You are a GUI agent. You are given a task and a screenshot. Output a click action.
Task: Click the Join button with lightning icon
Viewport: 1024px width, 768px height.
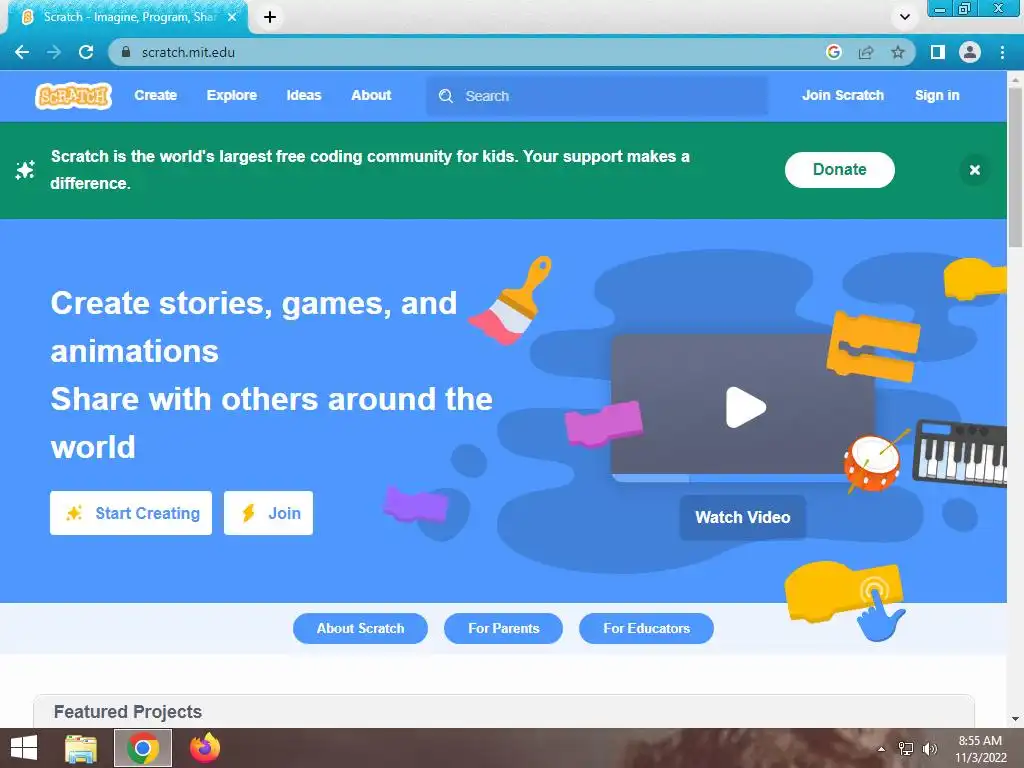268,513
